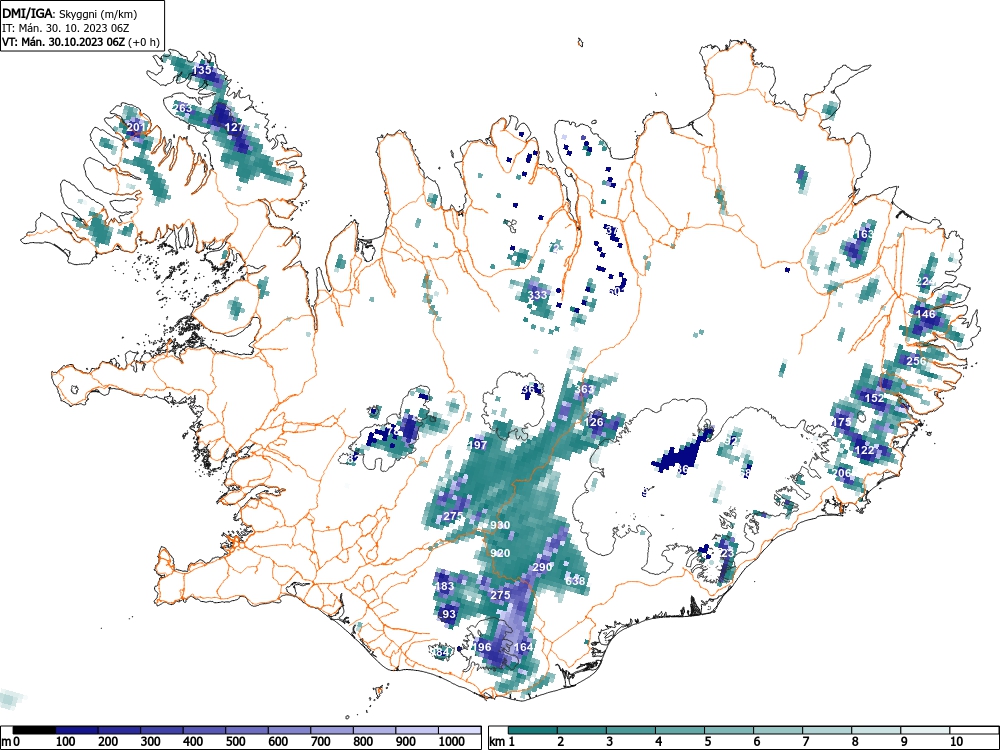This screenshot has height=750, width=1000.
Task: Click the 'm 0' legend label
Action: (11, 742)
